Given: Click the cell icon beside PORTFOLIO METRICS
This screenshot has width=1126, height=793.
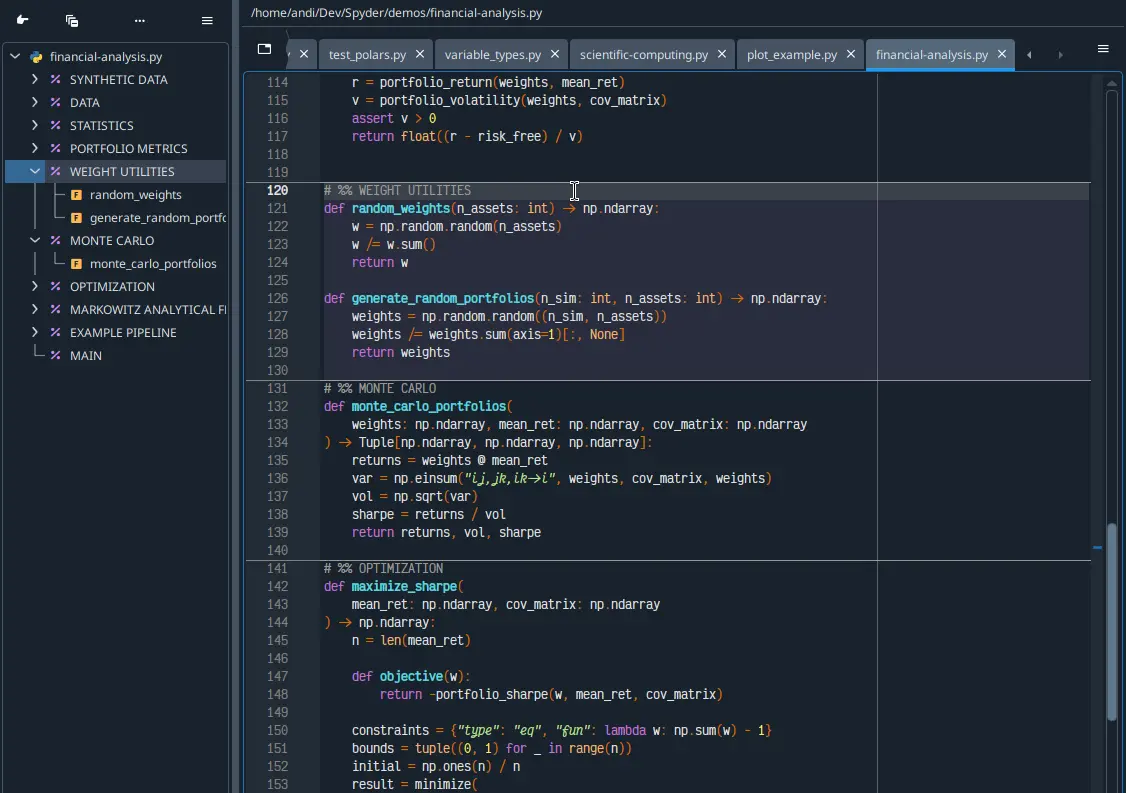Looking at the screenshot, I should click(x=55, y=149).
